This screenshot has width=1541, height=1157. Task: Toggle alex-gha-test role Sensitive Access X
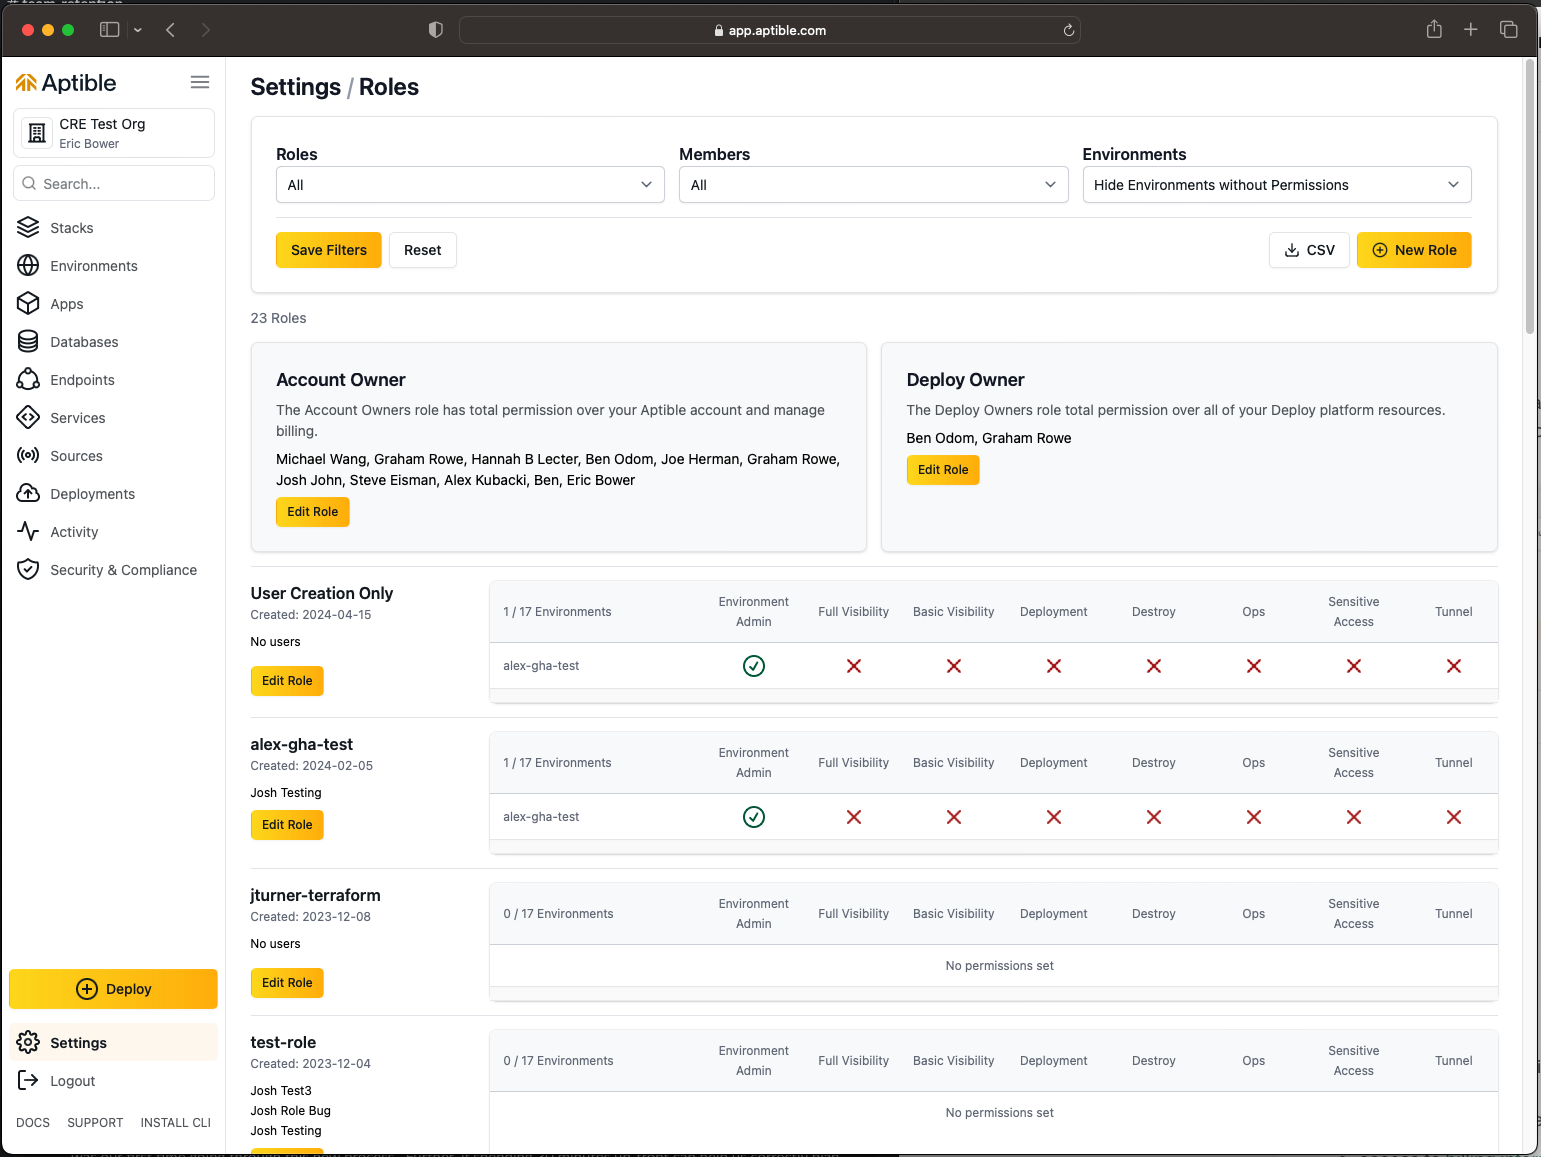tap(1354, 817)
